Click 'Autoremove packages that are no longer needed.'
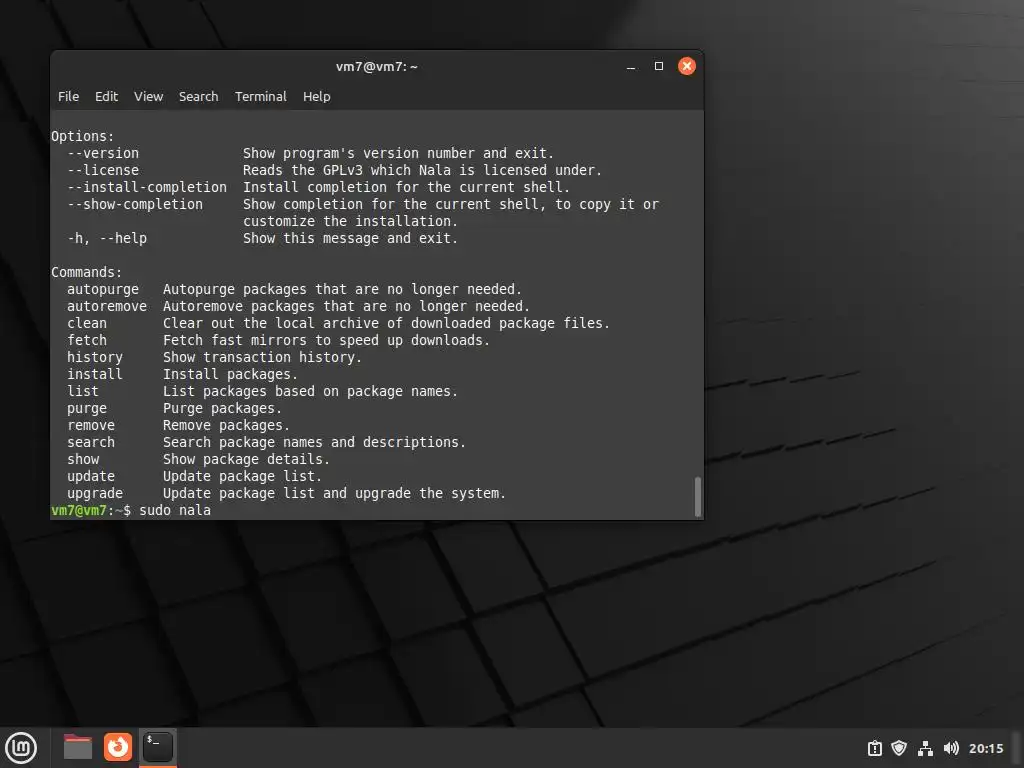The image size is (1024, 768). click(x=346, y=306)
